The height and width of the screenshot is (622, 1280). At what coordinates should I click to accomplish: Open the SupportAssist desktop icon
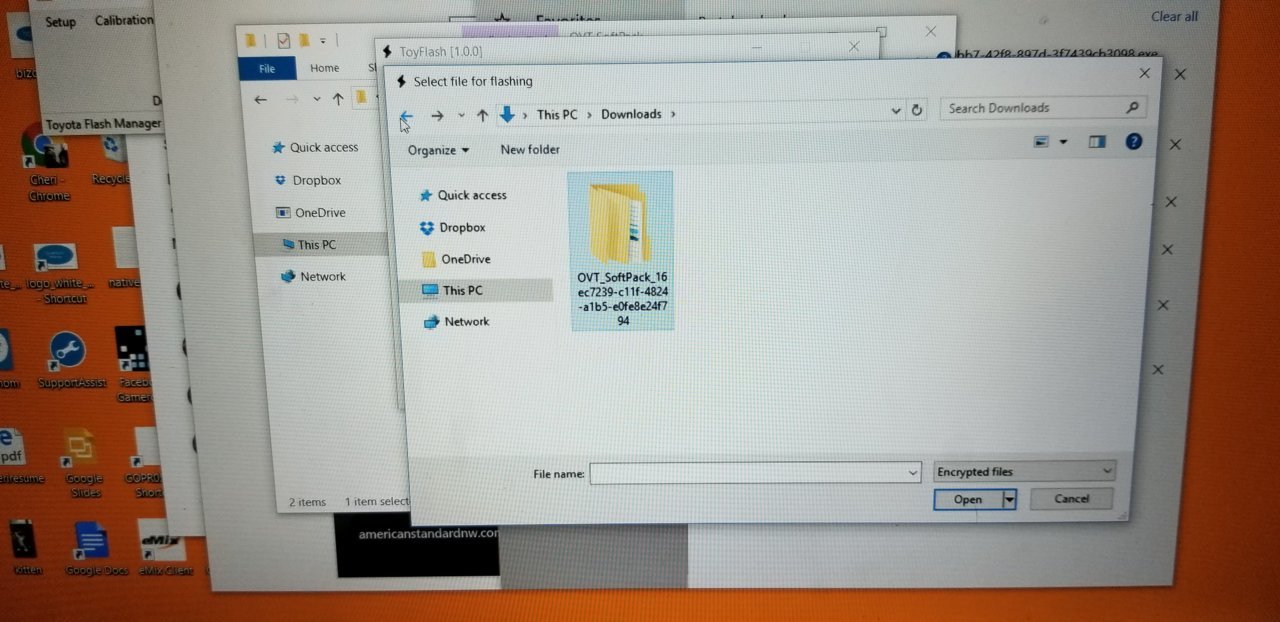pyautogui.click(x=71, y=360)
